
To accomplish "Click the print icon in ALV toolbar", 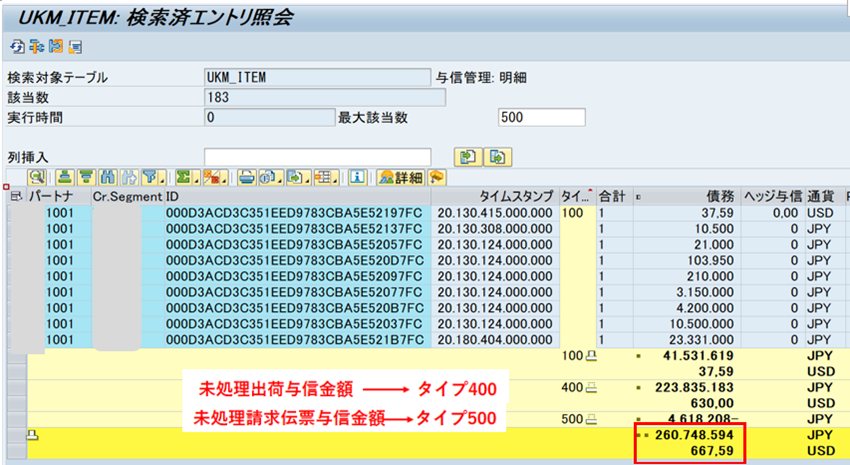I will coord(247,177).
